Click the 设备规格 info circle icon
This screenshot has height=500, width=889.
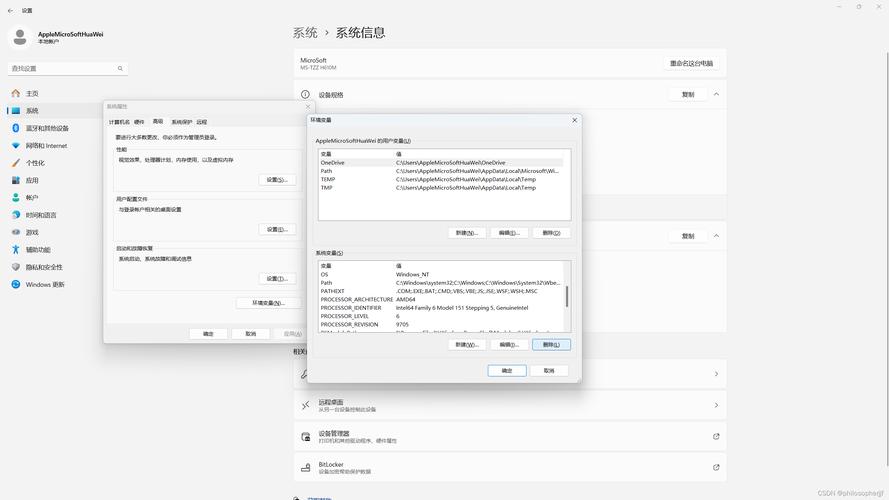[305, 95]
